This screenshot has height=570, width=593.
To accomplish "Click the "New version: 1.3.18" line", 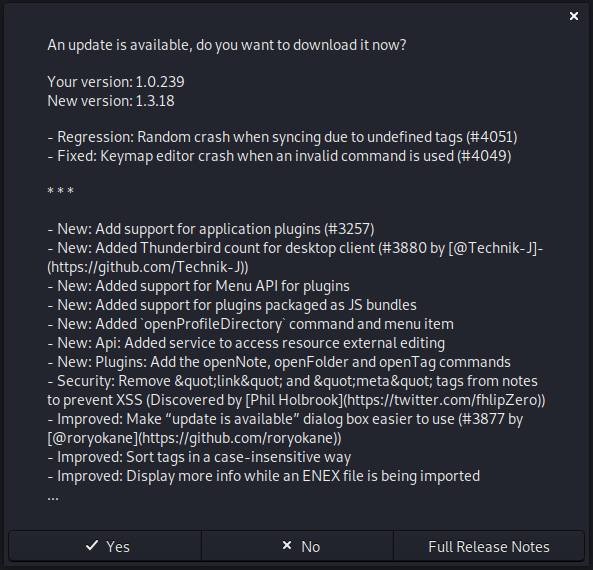I will point(111,101).
